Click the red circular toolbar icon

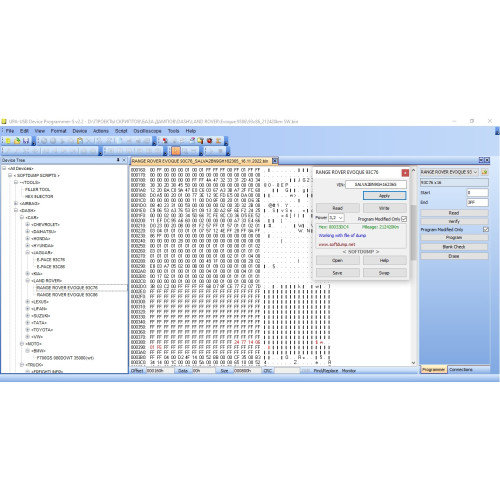[x=210, y=141]
